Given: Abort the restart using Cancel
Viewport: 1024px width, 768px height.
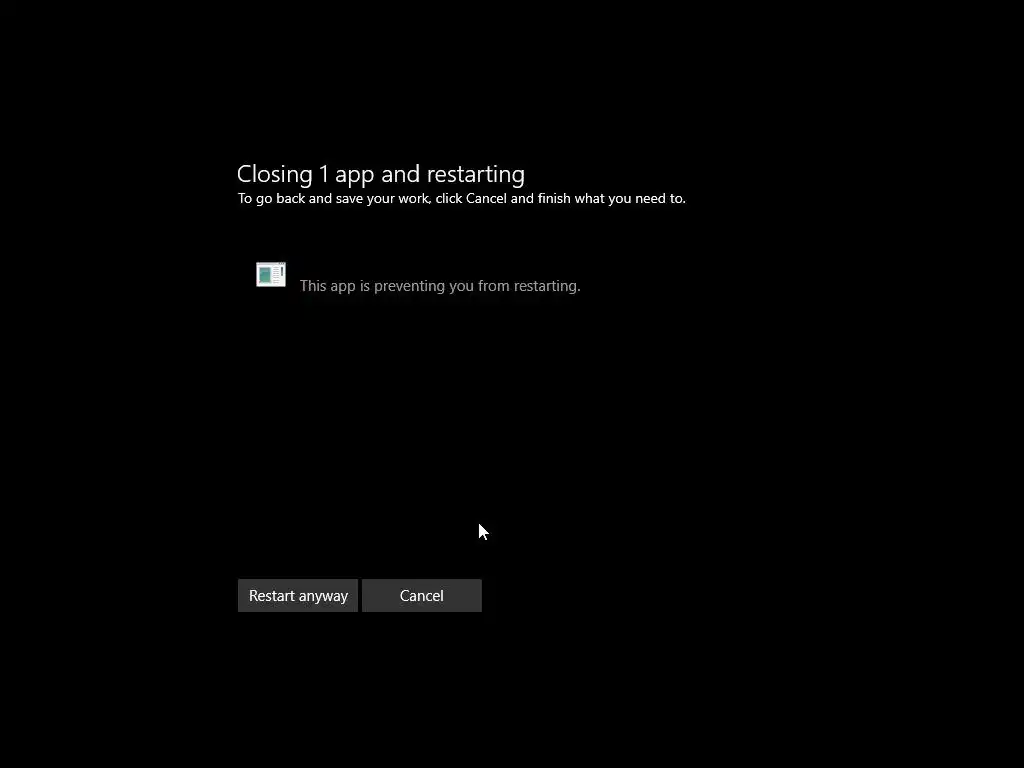Looking at the screenshot, I should 422,596.
